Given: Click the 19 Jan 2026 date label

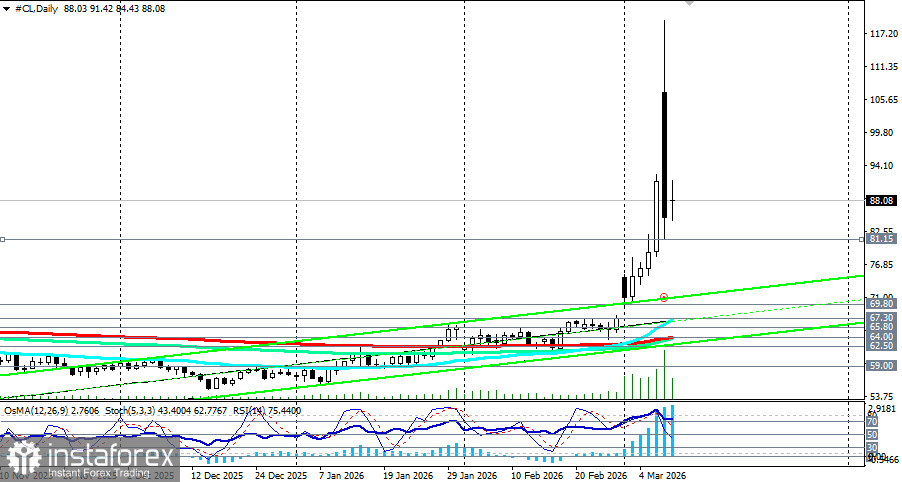Looking at the screenshot, I should point(408,476).
